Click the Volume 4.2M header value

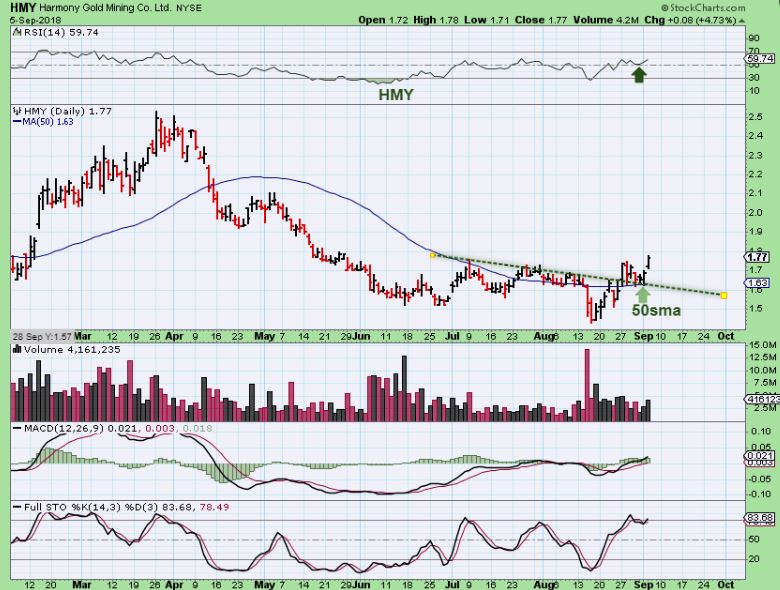(x=606, y=20)
